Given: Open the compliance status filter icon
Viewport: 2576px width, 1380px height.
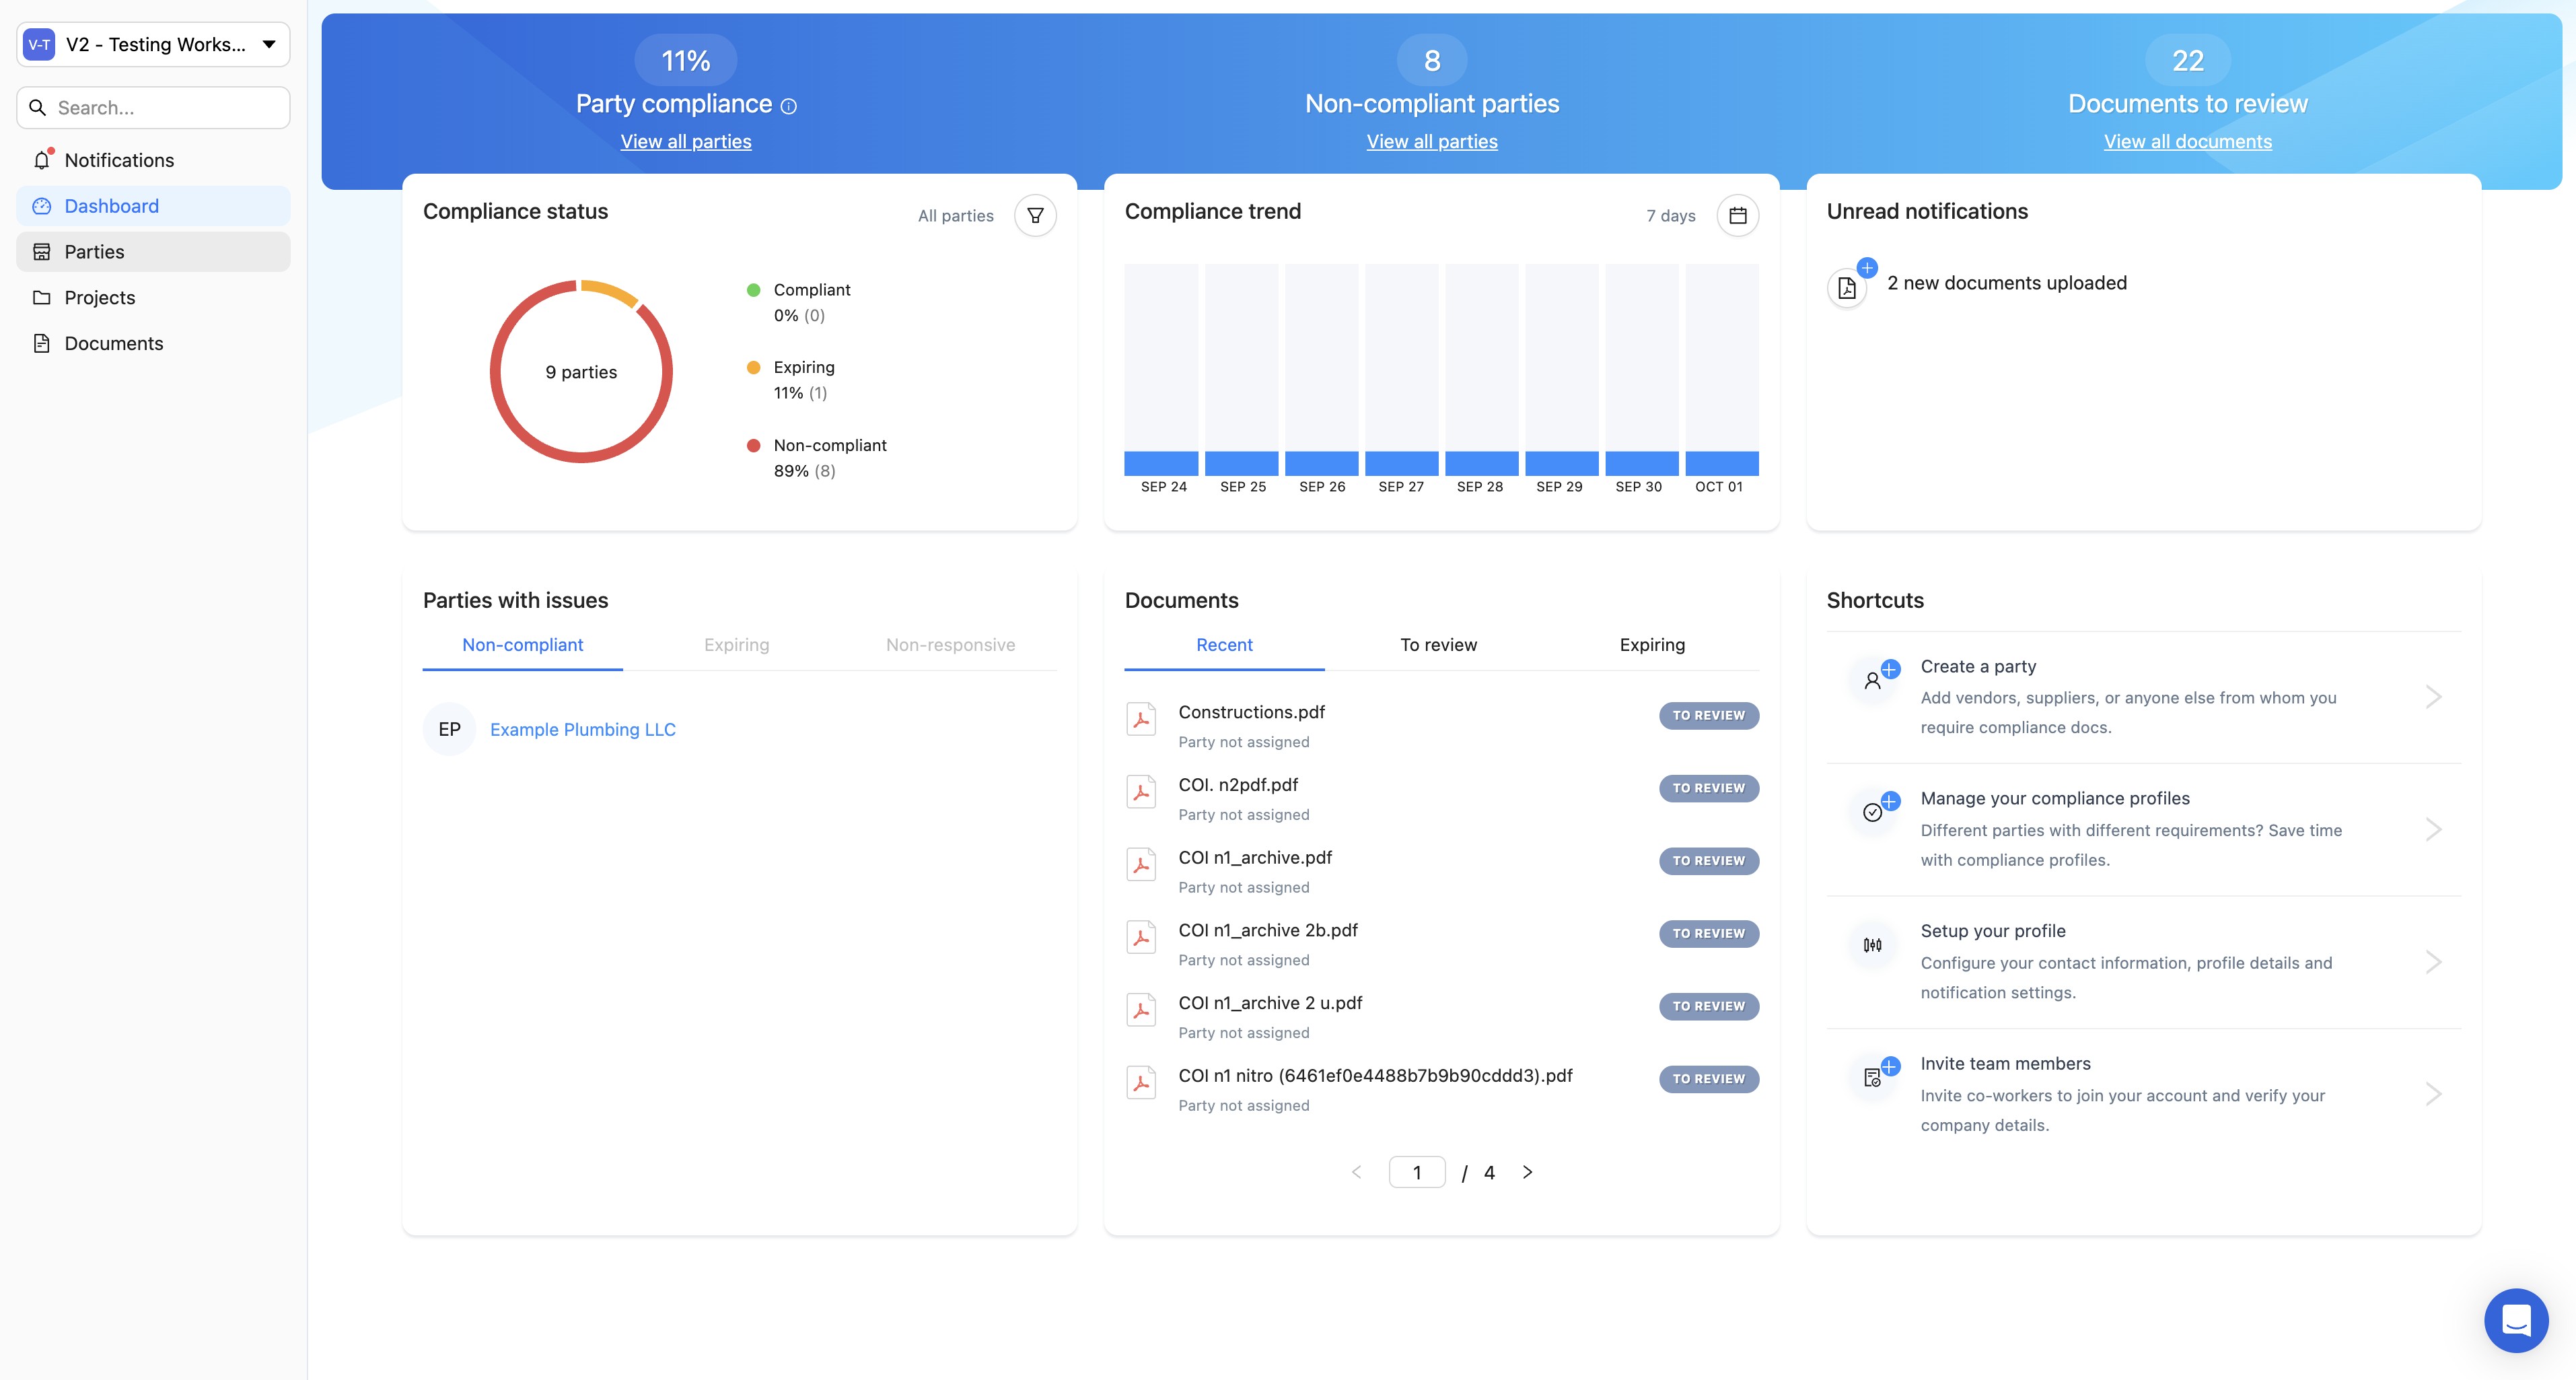Looking at the screenshot, I should click(1035, 215).
